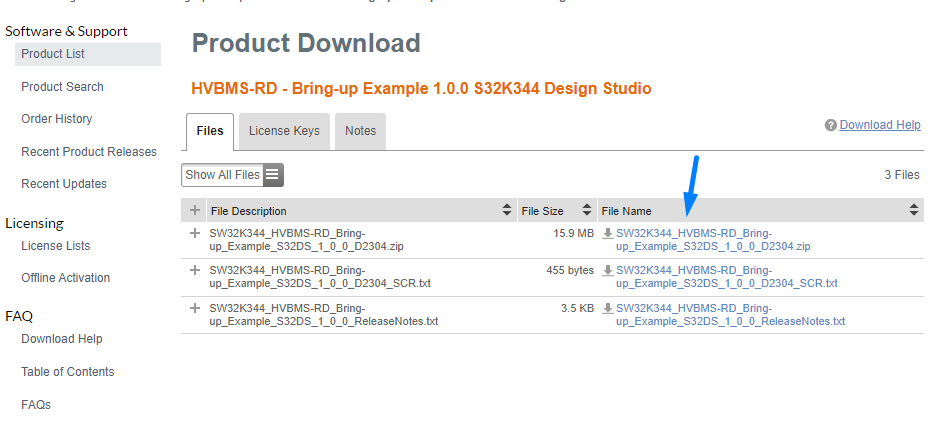Expand the D2304_SCR.txt file row
This screenshot has height=421, width=939.
pyautogui.click(x=195, y=271)
